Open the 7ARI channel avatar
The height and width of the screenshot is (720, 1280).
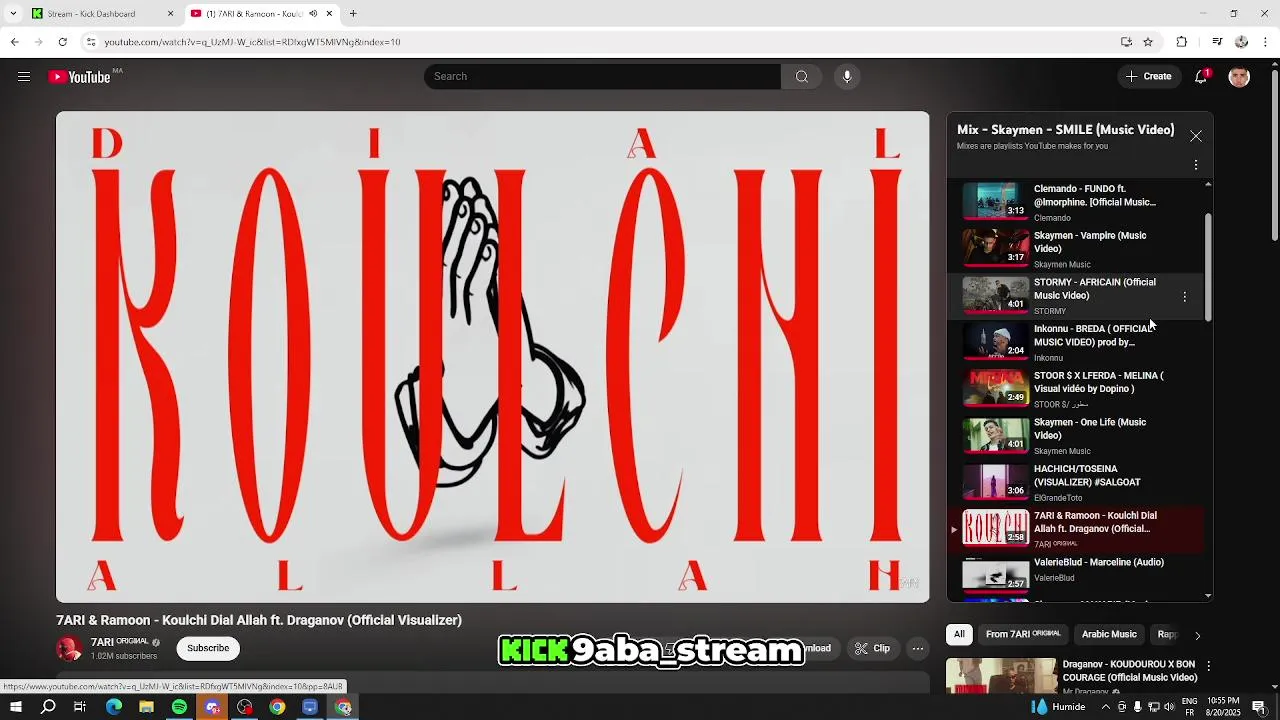69,649
